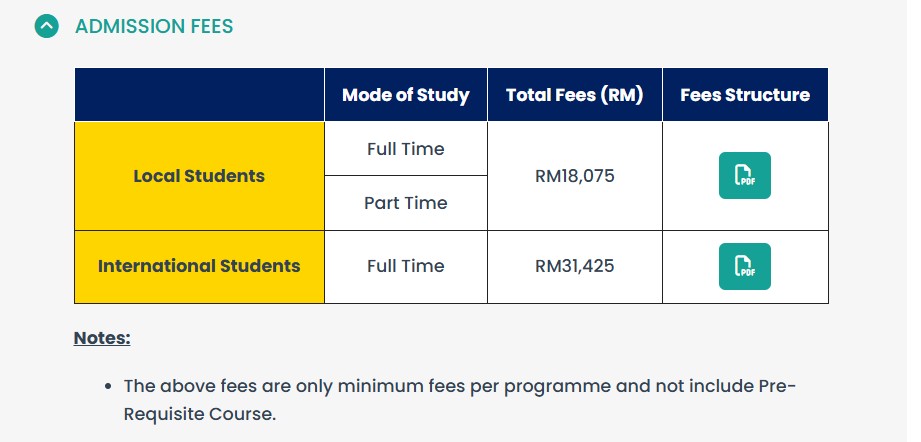Screen dimensions: 921x442
Task: Click Full Time in Local Students row
Action: [x=405, y=149]
